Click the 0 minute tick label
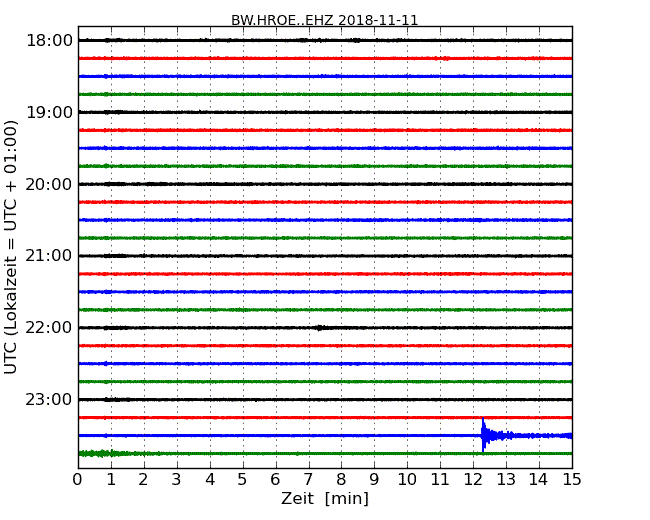Viewport: 650px width, 520px height. pyautogui.click(x=78, y=480)
